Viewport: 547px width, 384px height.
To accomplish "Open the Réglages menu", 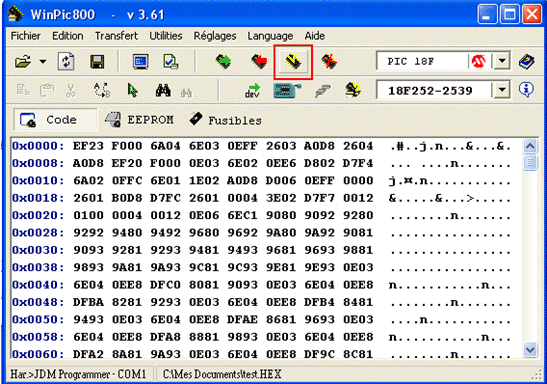I will coord(215,36).
